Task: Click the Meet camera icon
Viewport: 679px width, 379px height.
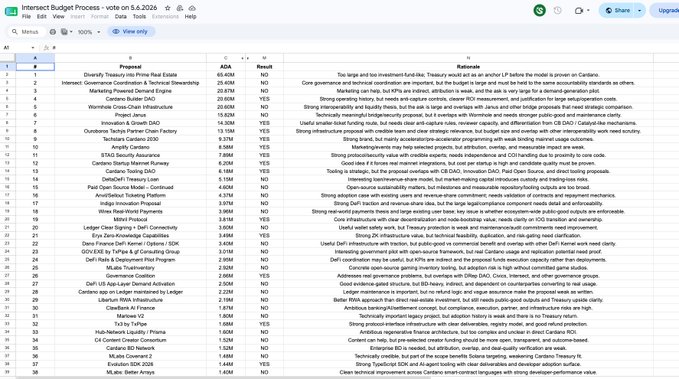Action: 579,10
